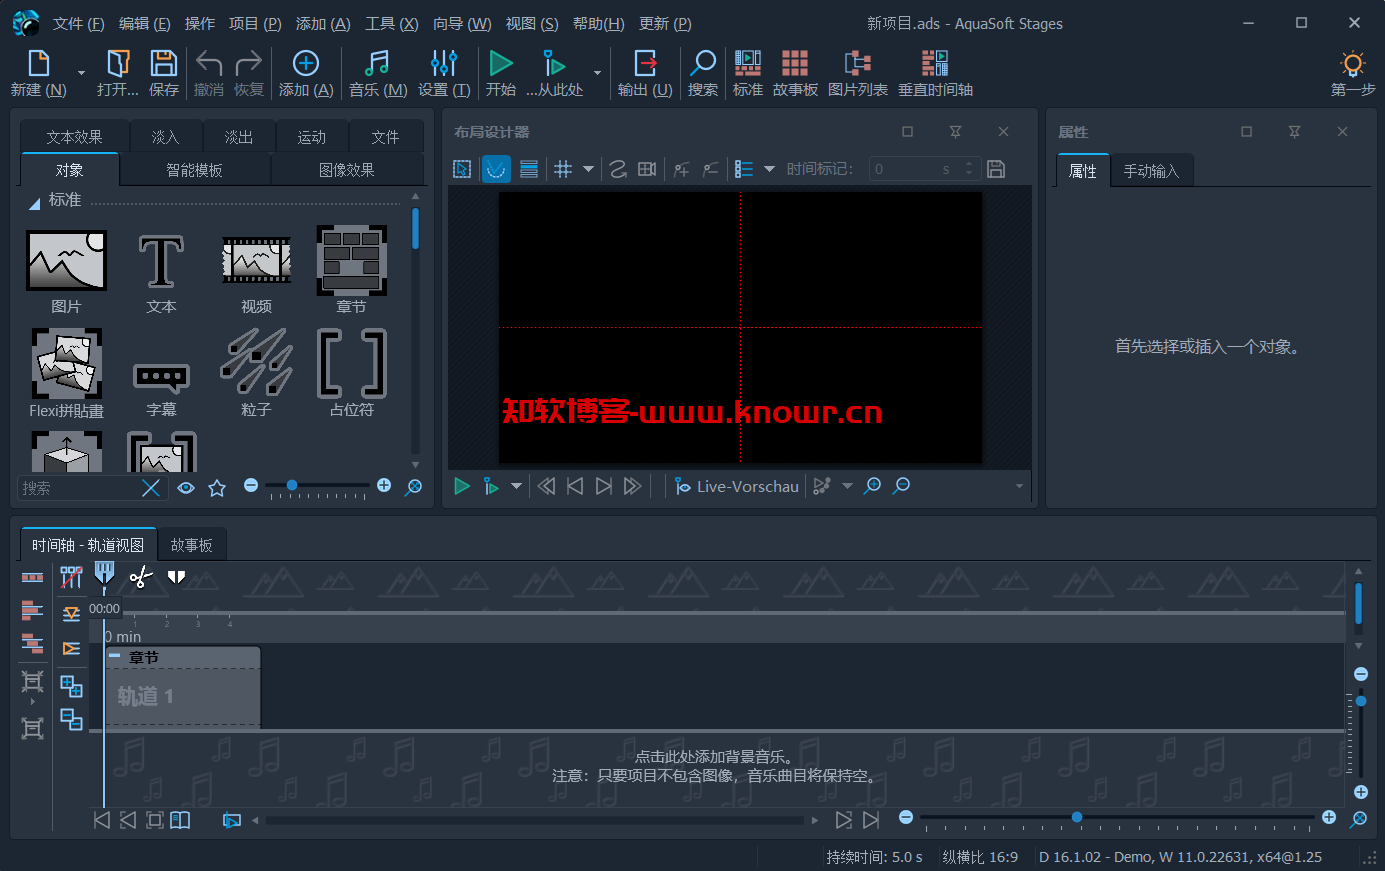Save the project with 保存 icon
1385x871 pixels.
[x=164, y=64]
